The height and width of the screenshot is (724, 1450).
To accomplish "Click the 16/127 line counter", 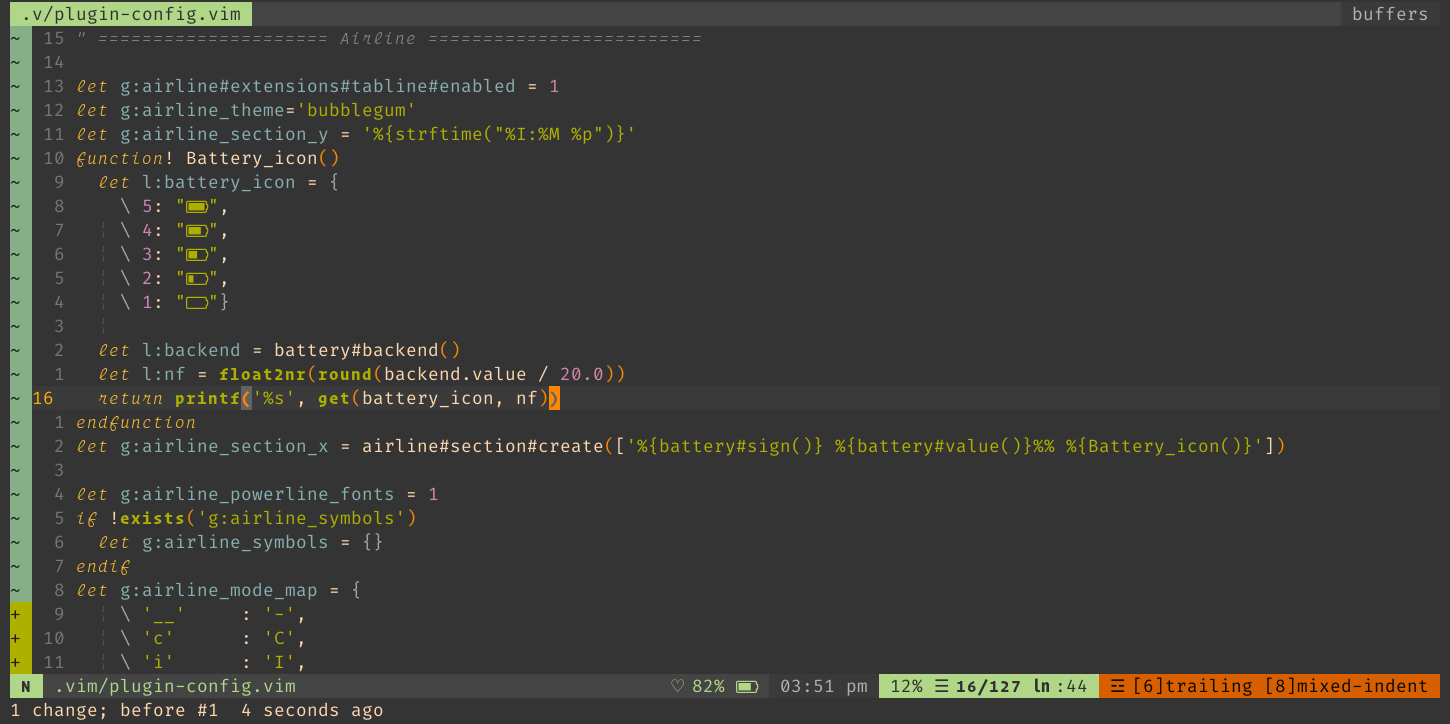I will 988,687.
